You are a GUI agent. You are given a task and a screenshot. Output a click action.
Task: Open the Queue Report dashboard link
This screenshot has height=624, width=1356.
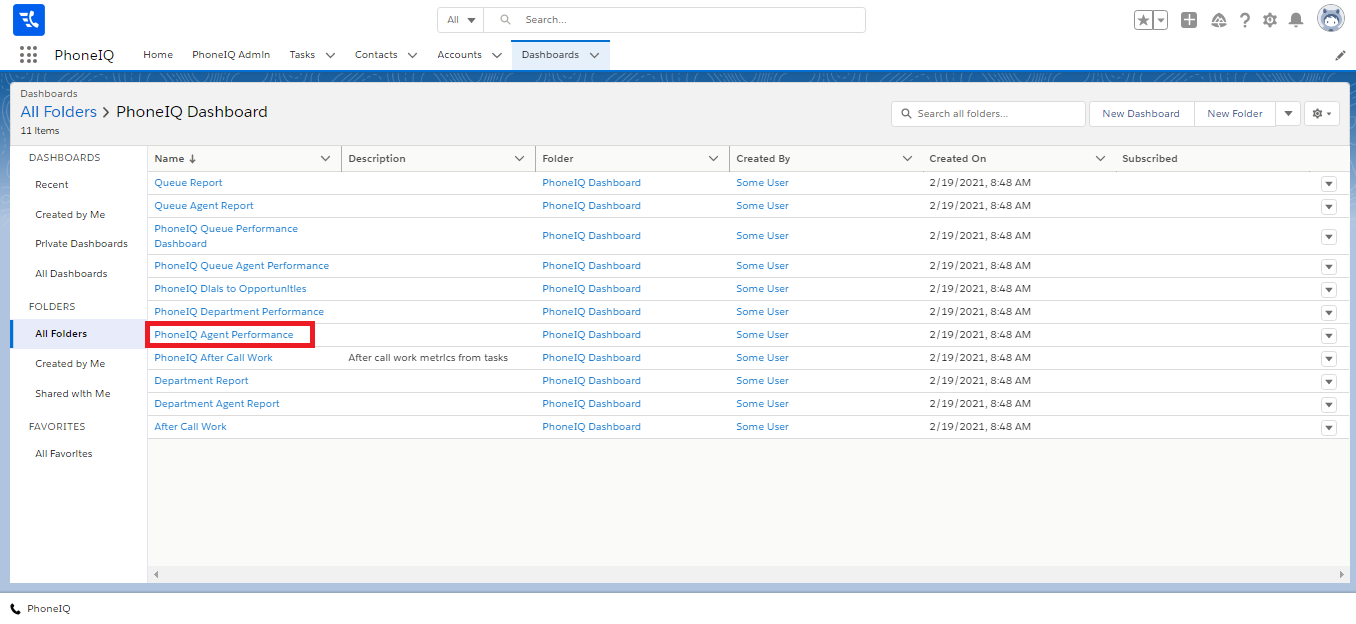pos(188,183)
